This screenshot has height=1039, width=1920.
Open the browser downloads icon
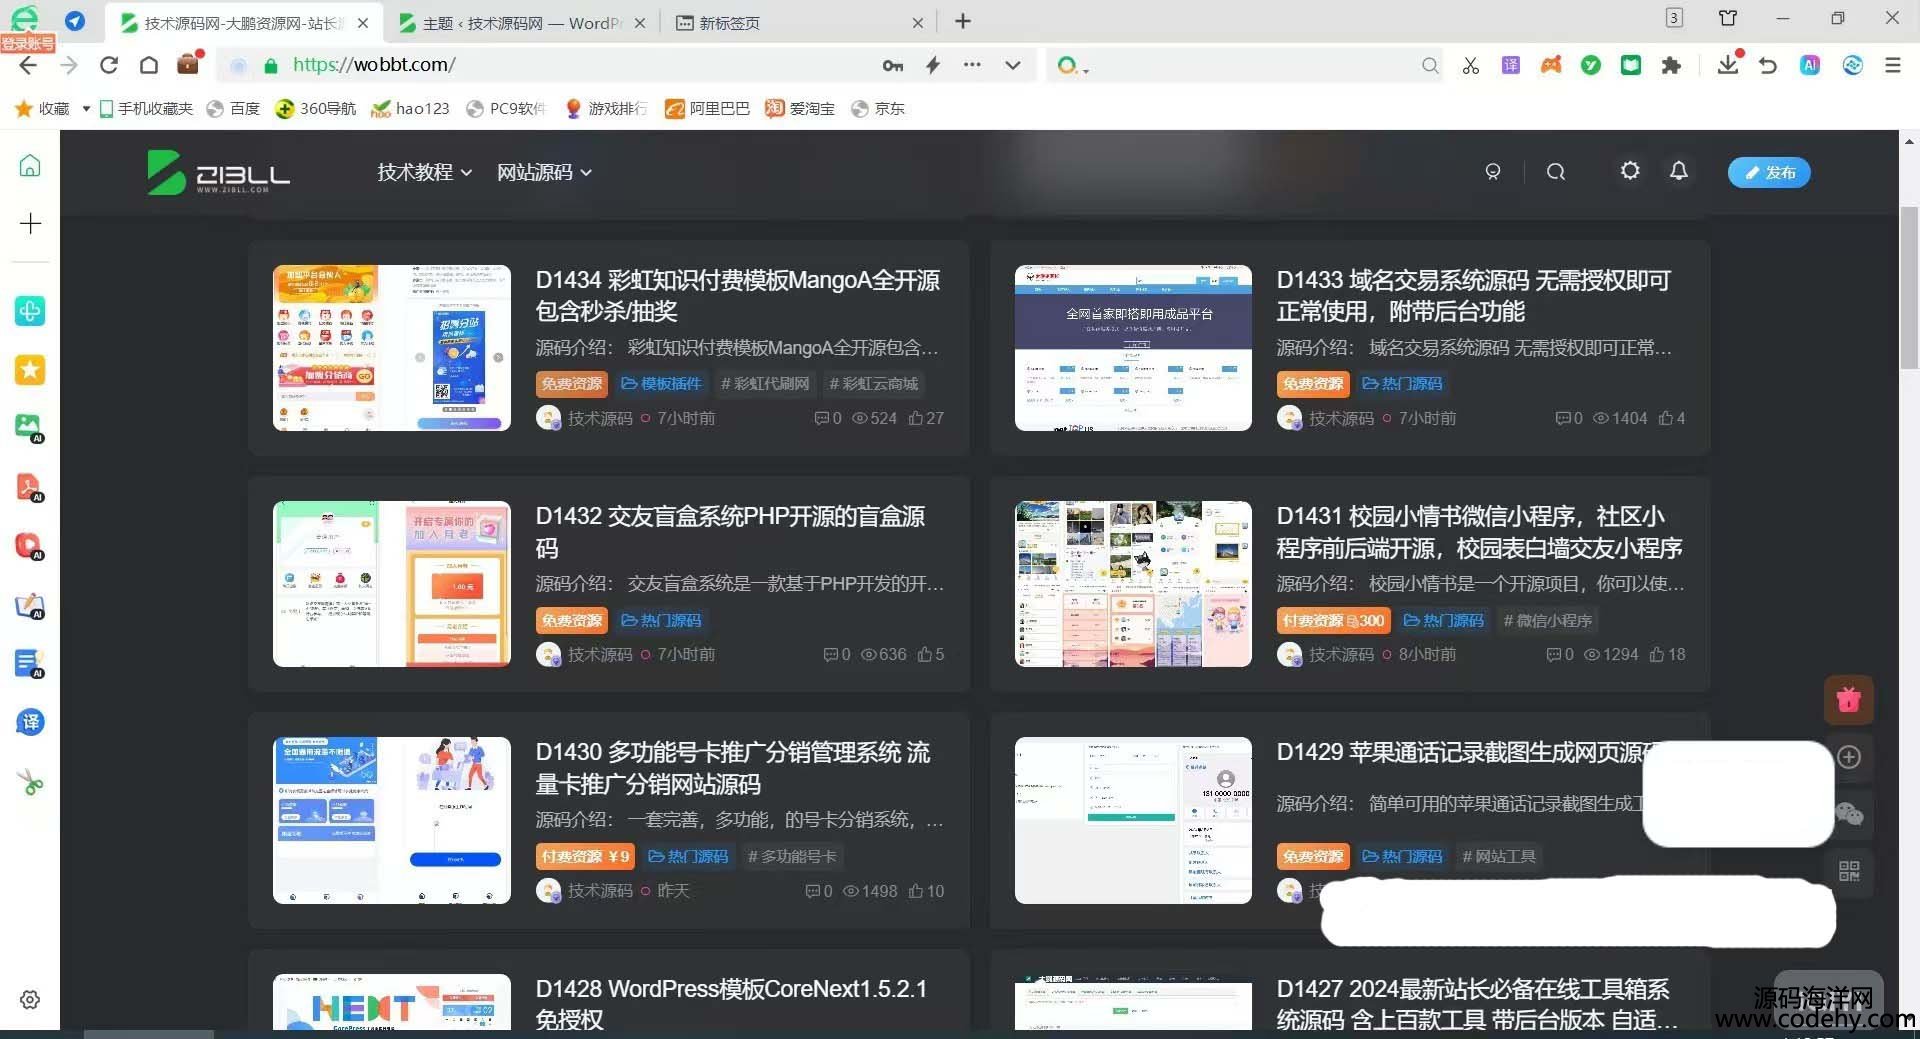[x=1728, y=65]
